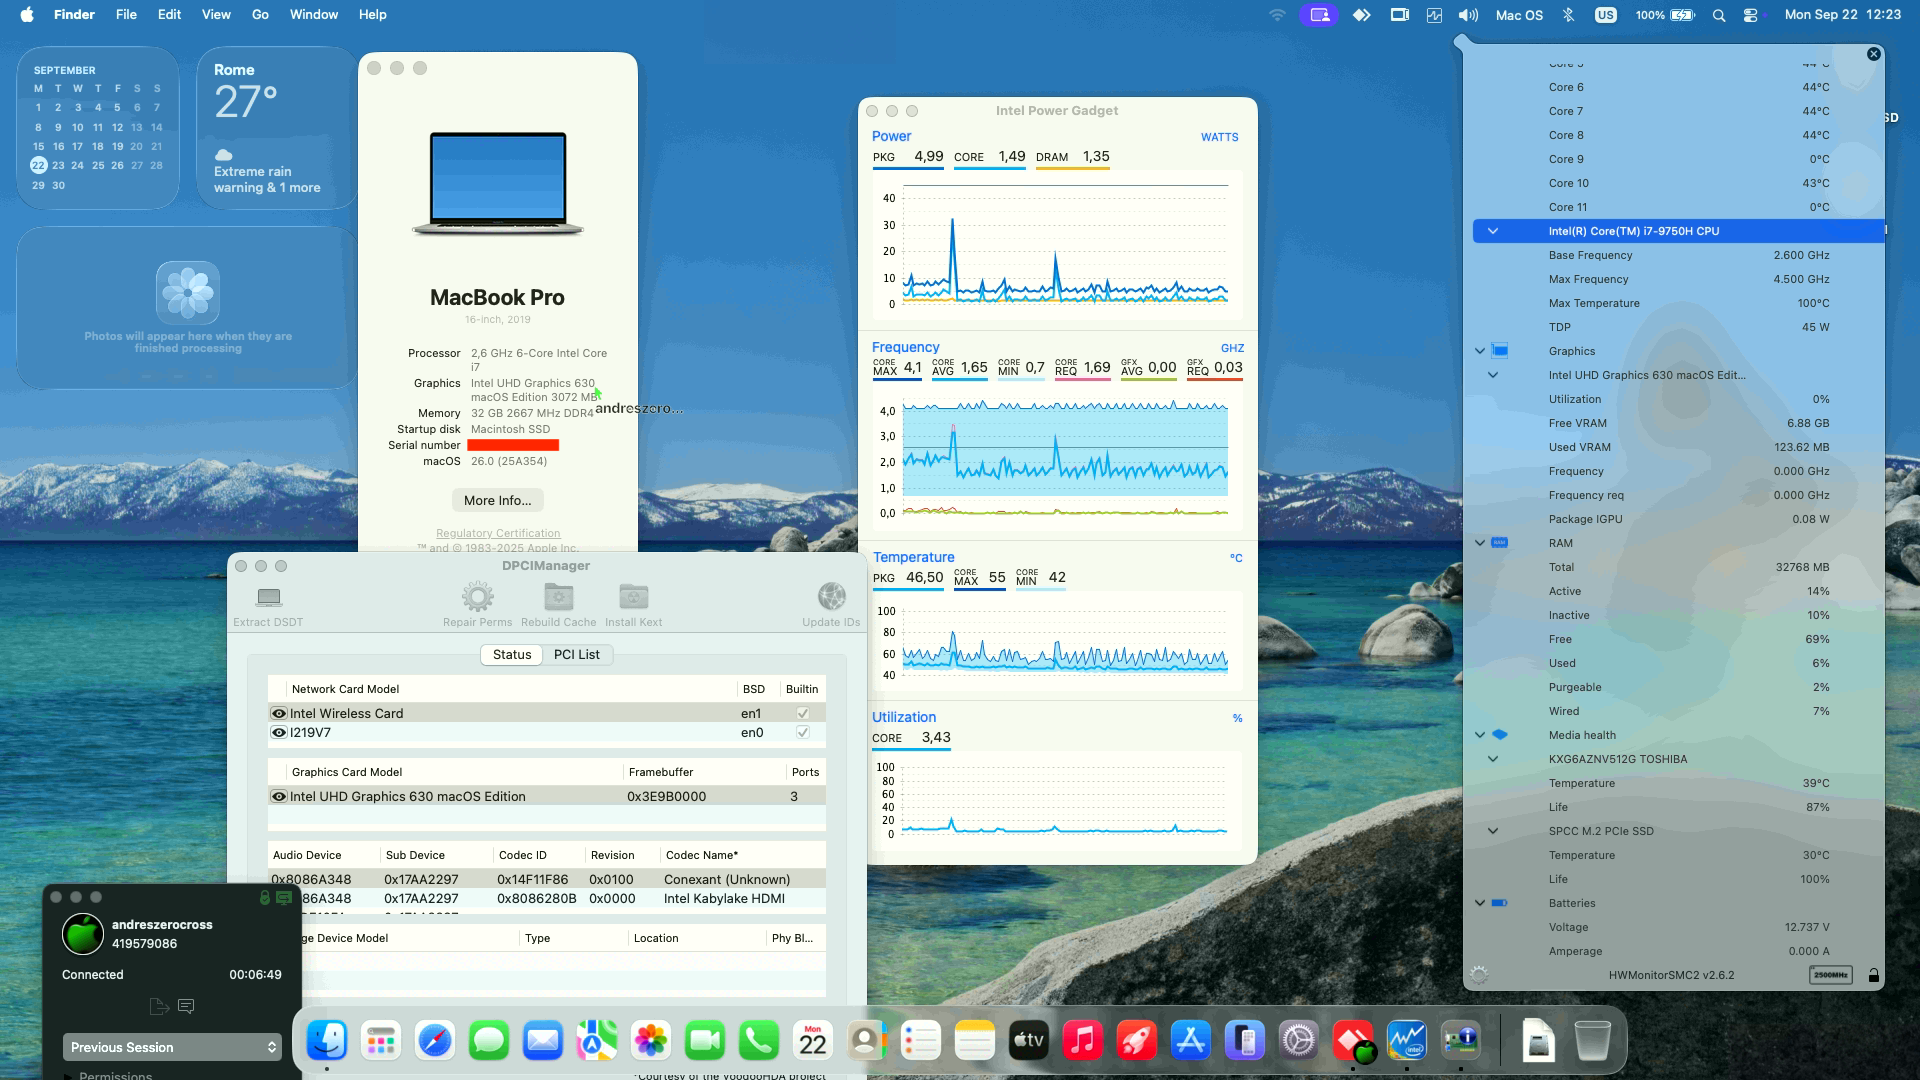1920x1080 pixels.
Task: Open the AnyDesk chat icon
Action: pyautogui.click(x=186, y=1006)
